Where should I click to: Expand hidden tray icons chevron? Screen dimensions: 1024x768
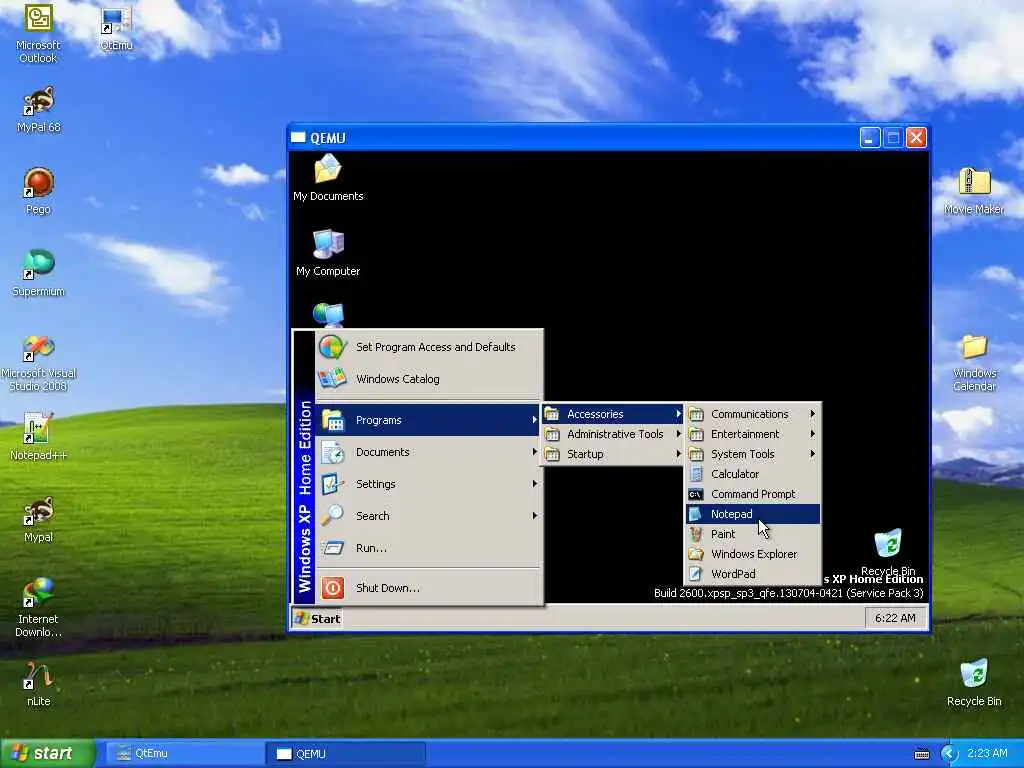tap(949, 754)
